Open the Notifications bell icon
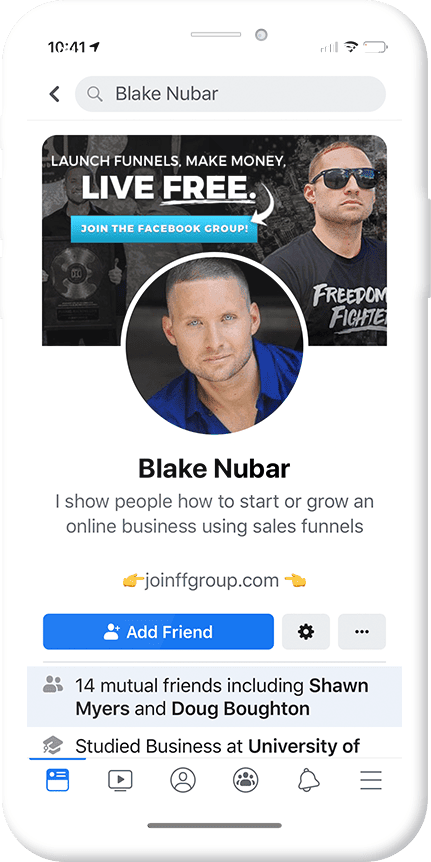Screen dimensions: 431x862 (x=308, y=780)
